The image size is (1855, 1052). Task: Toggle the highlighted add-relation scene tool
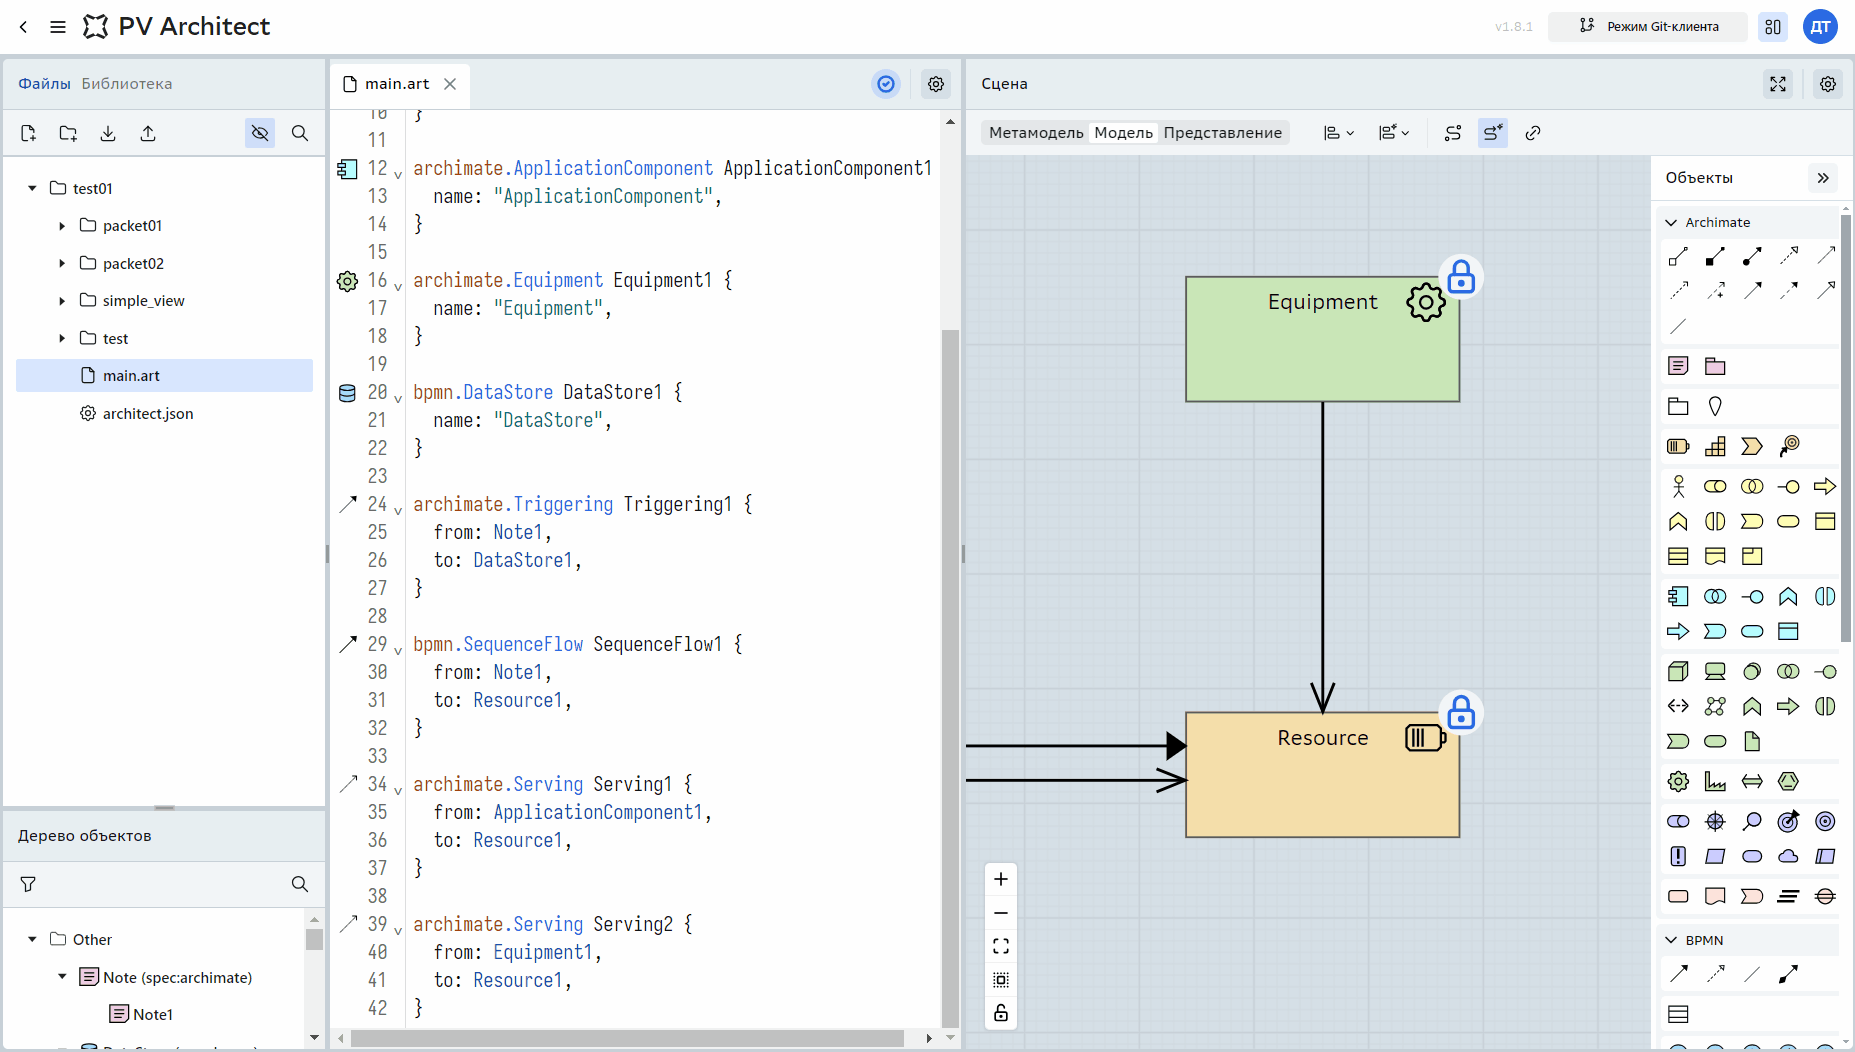(x=1493, y=133)
